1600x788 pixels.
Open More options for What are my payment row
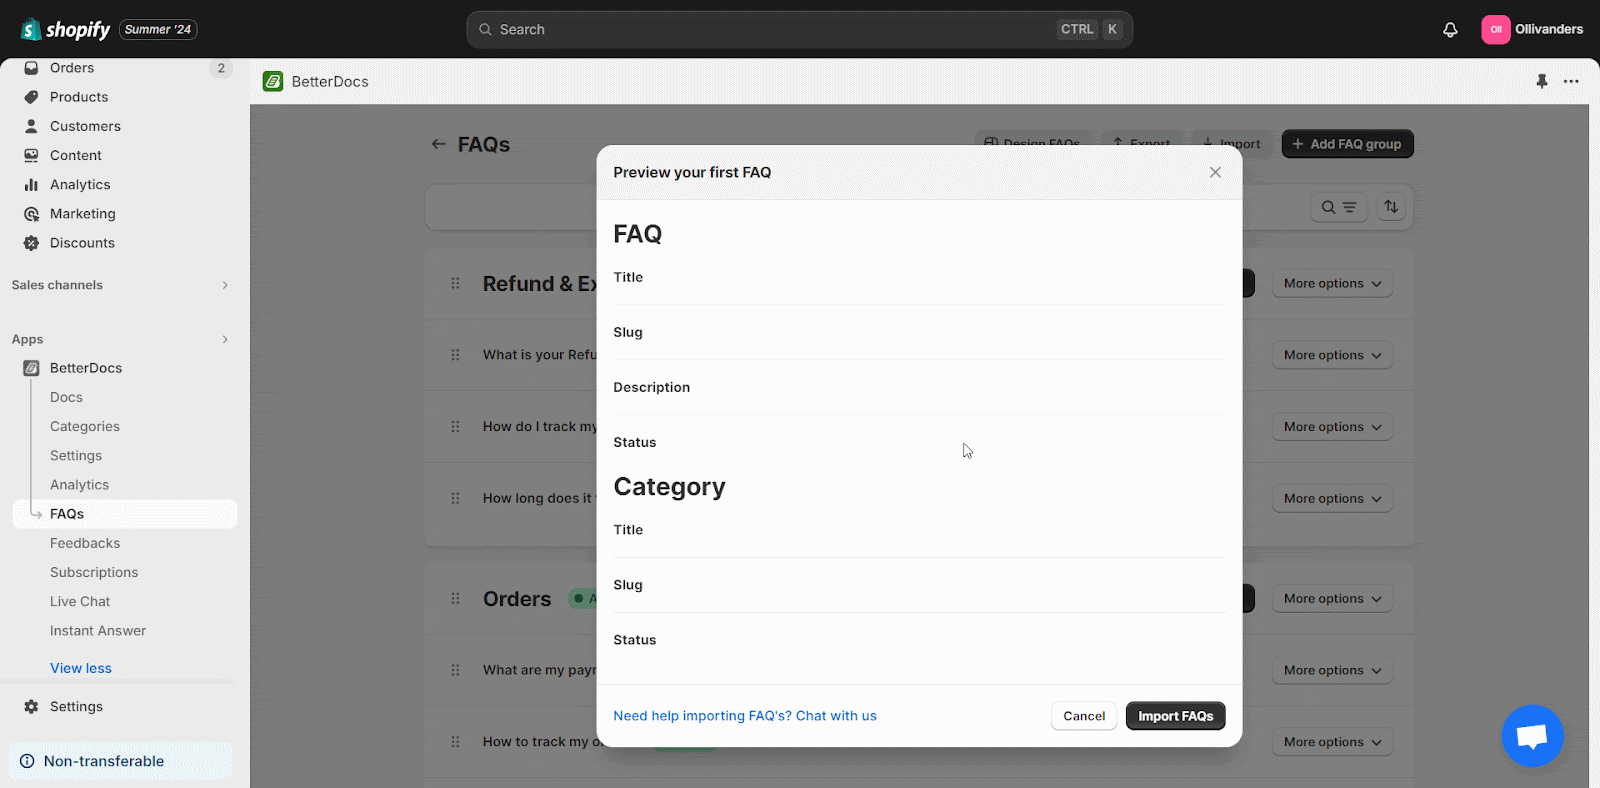tap(1332, 670)
